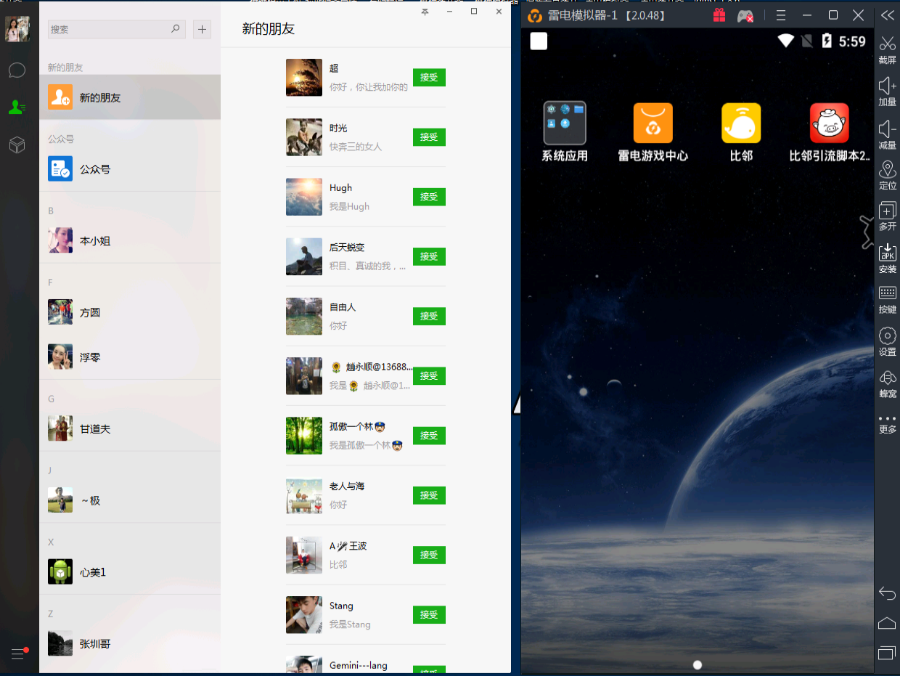Open 系统应用 folder in emulator
The height and width of the screenshot is (676, 900).
coord(564,131)
